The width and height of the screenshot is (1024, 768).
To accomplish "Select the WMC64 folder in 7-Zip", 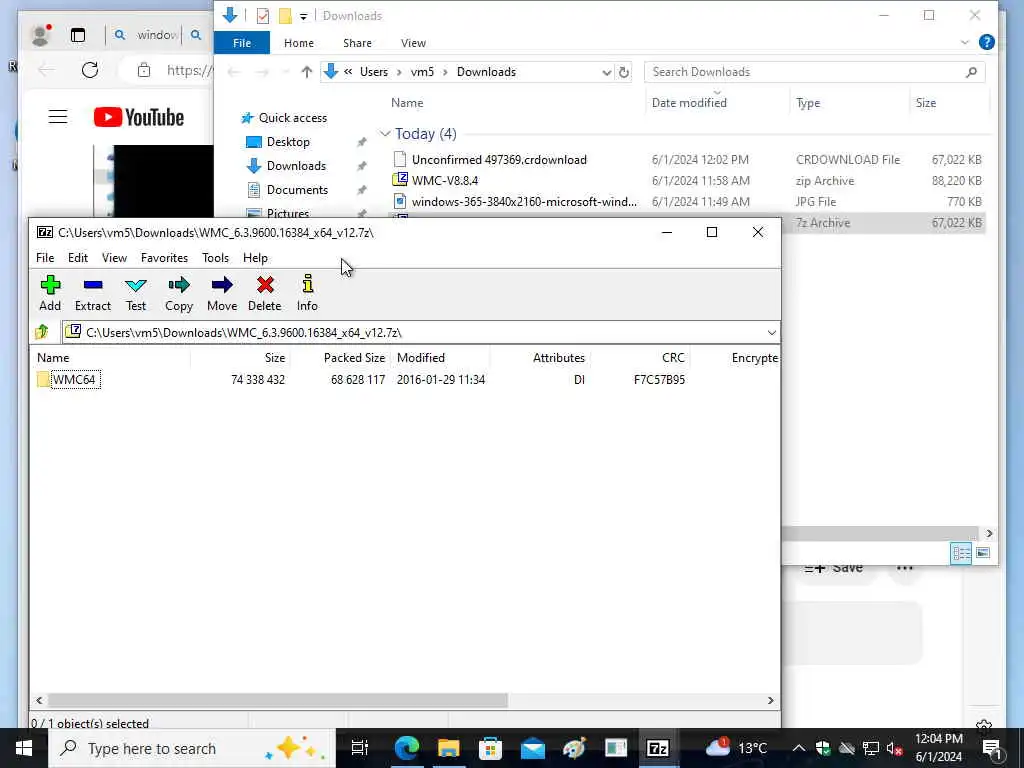I will click(69, 379).
